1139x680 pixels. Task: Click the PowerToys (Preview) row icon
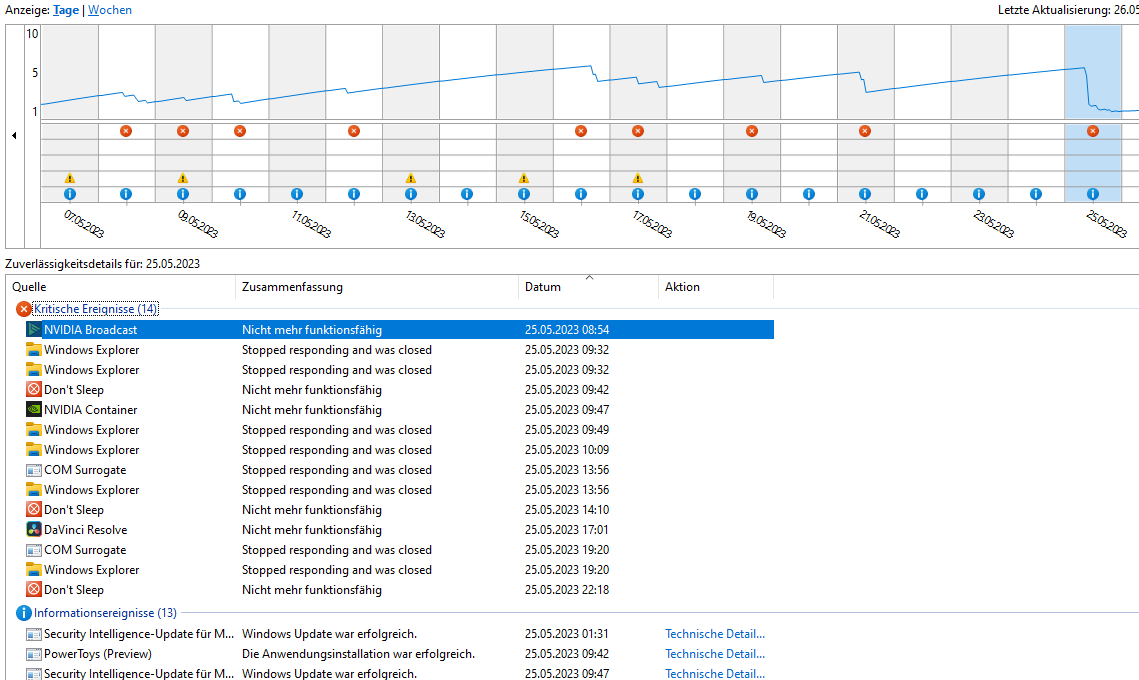pos(33,654)
